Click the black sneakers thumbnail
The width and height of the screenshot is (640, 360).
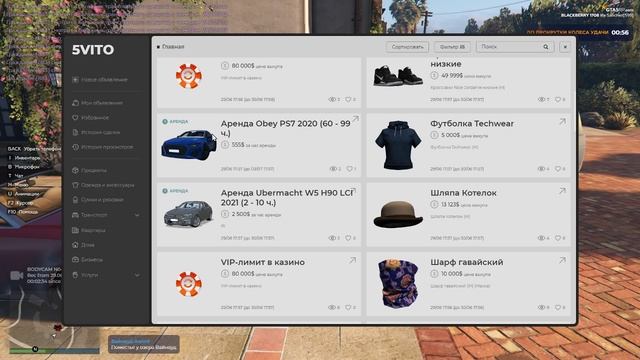point(398,76)
